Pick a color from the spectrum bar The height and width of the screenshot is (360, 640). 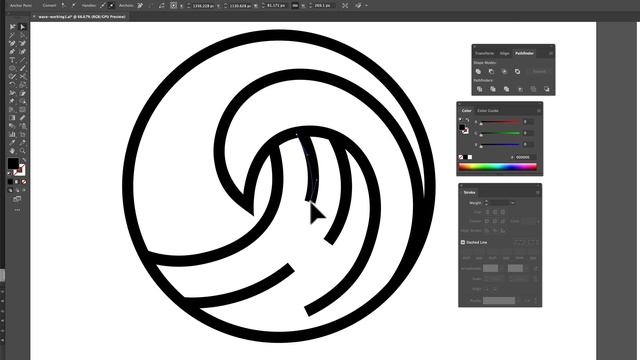click(x=498, y=167)
